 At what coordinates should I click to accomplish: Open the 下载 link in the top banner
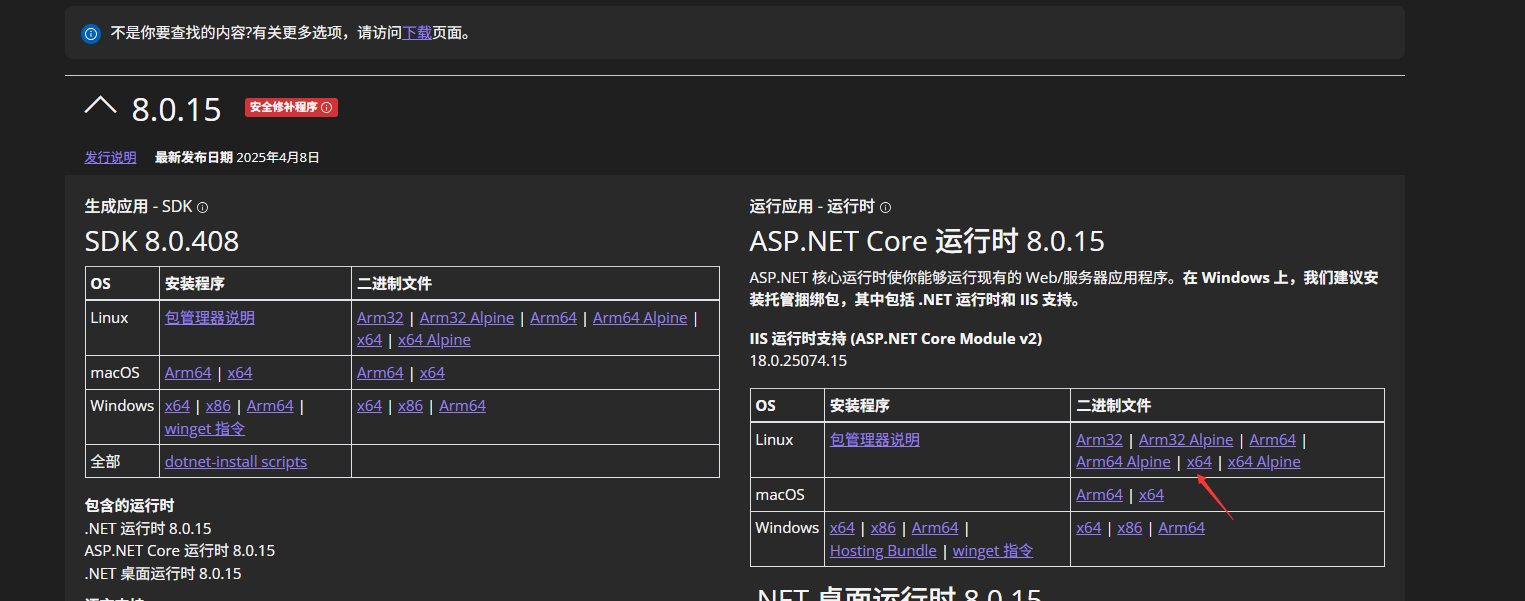tap(417, 33)
